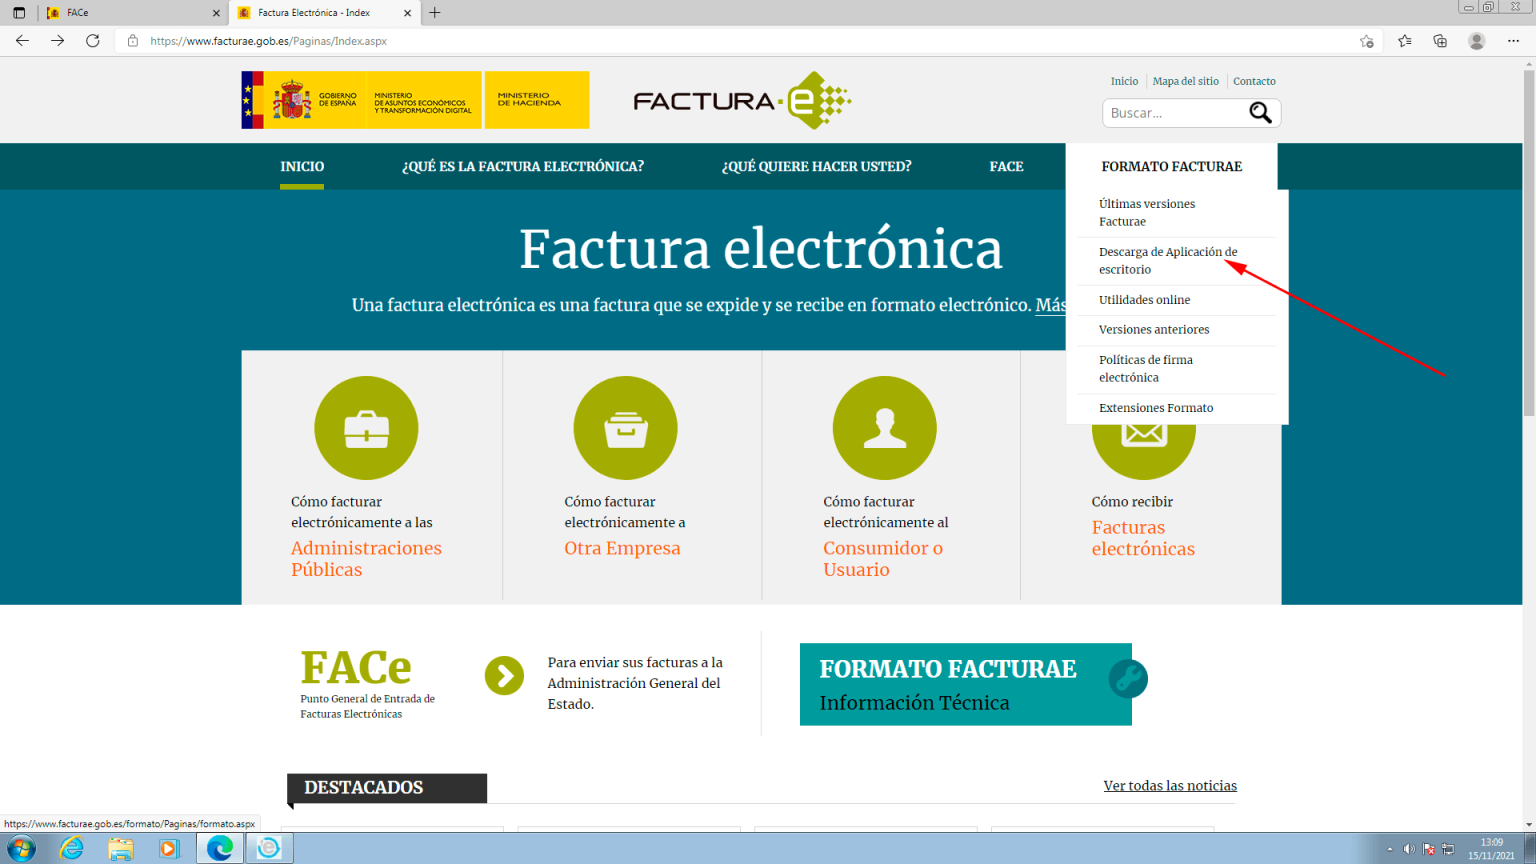The width and height of the screenshot is (1536, 864).
Task: Click the search magnifier icon
Action: coord(1260,112)
